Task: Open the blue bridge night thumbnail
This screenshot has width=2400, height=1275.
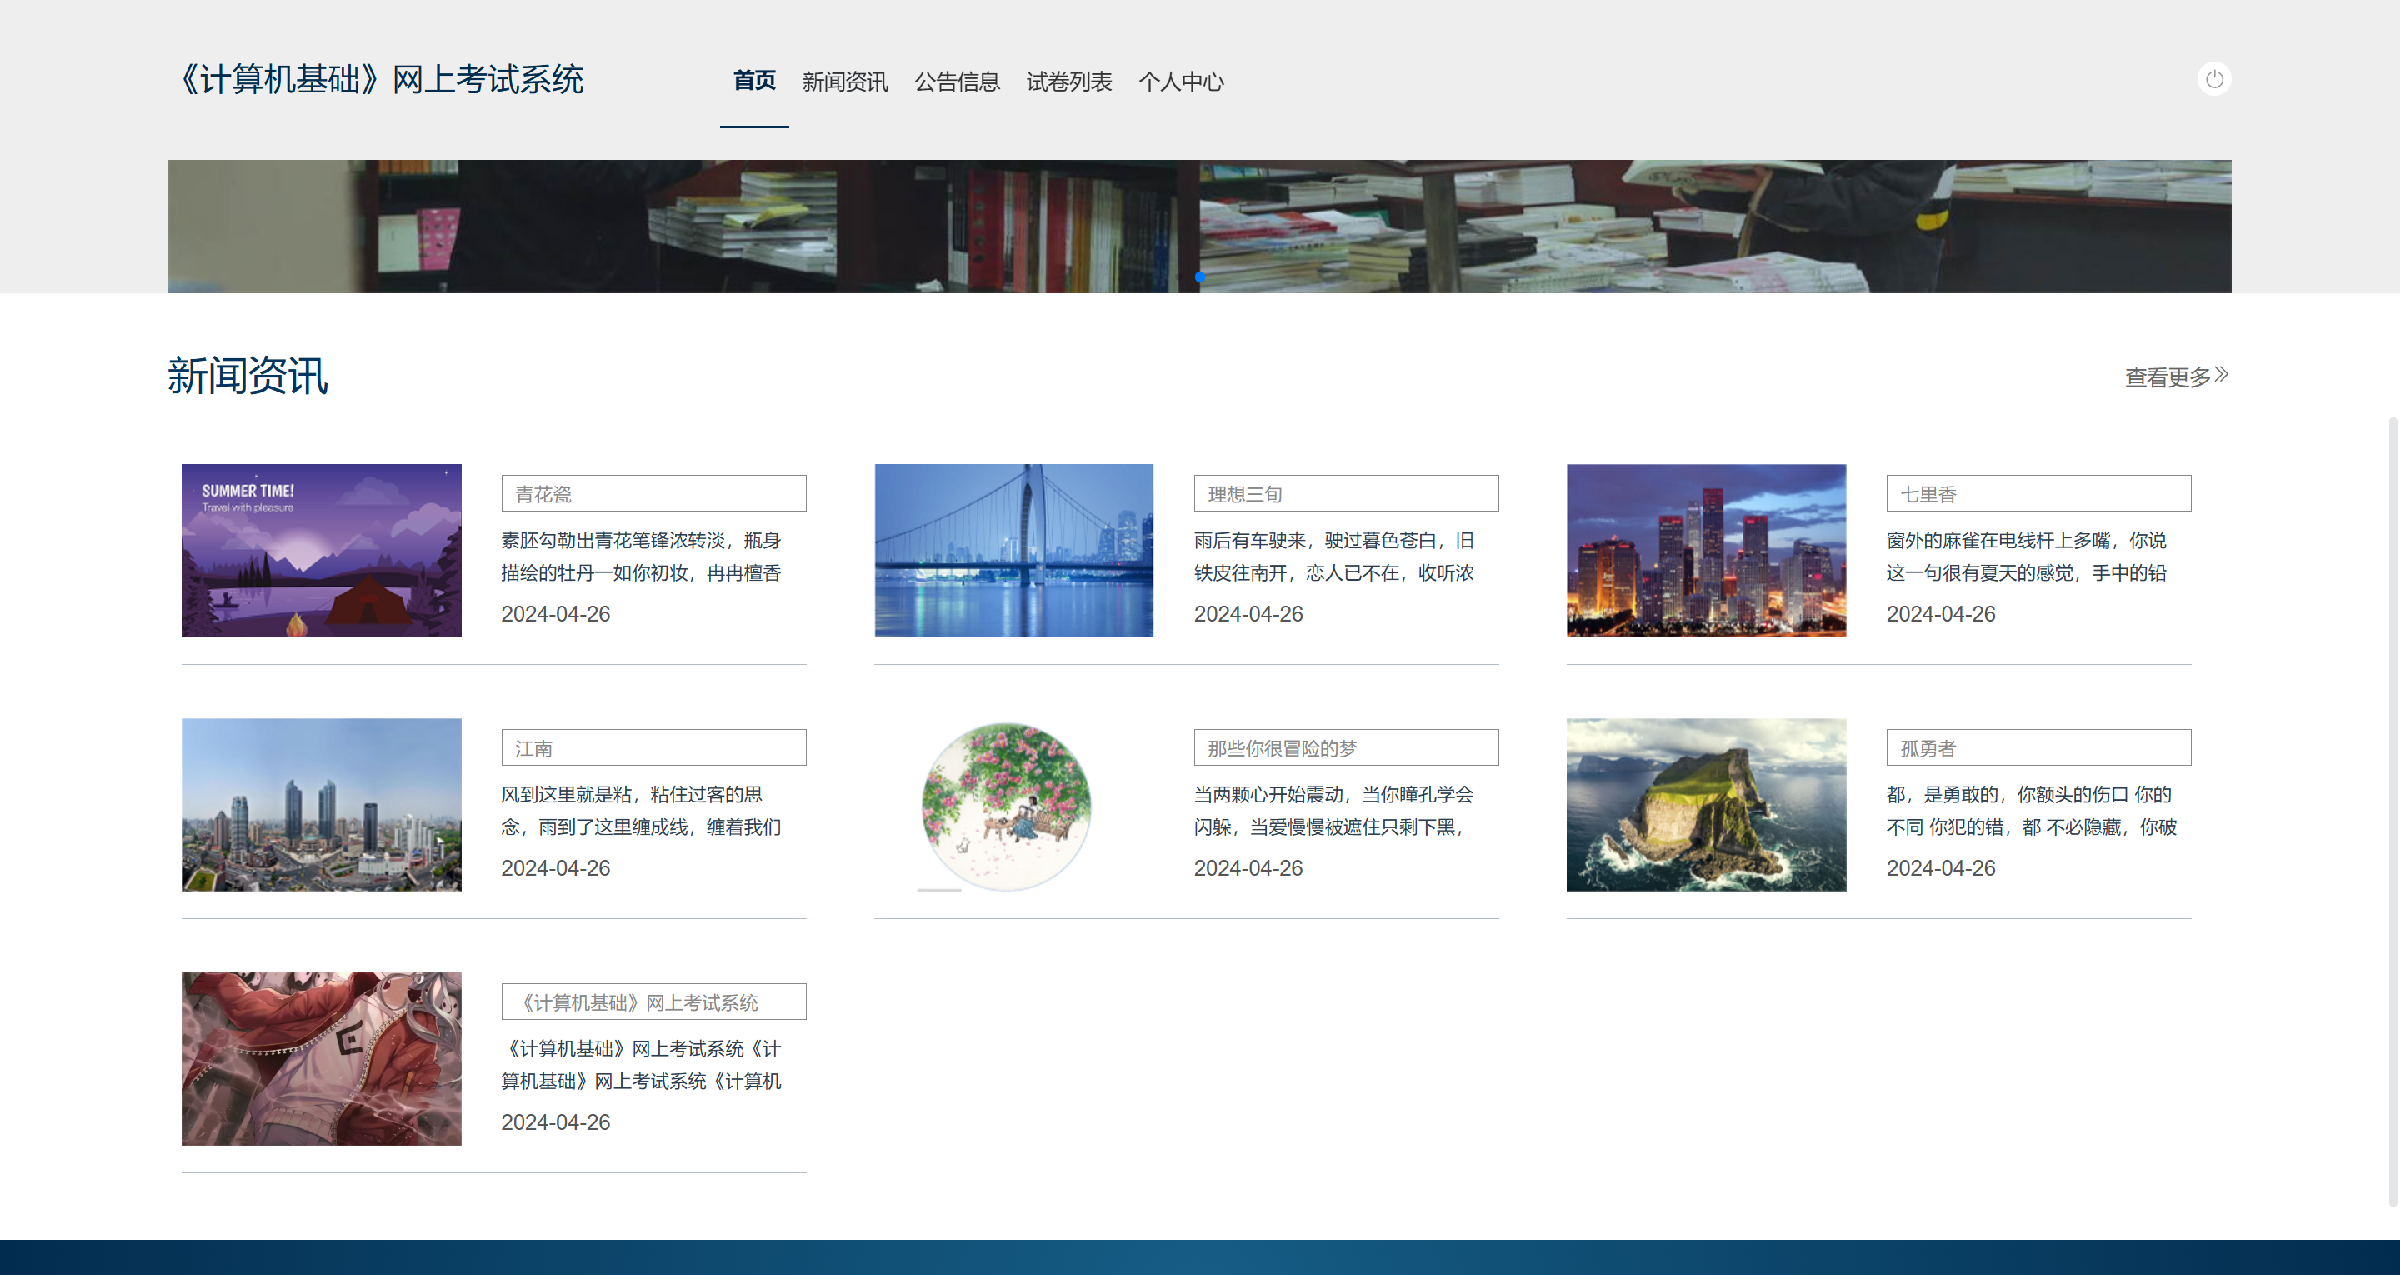Action: (1013, 550)
